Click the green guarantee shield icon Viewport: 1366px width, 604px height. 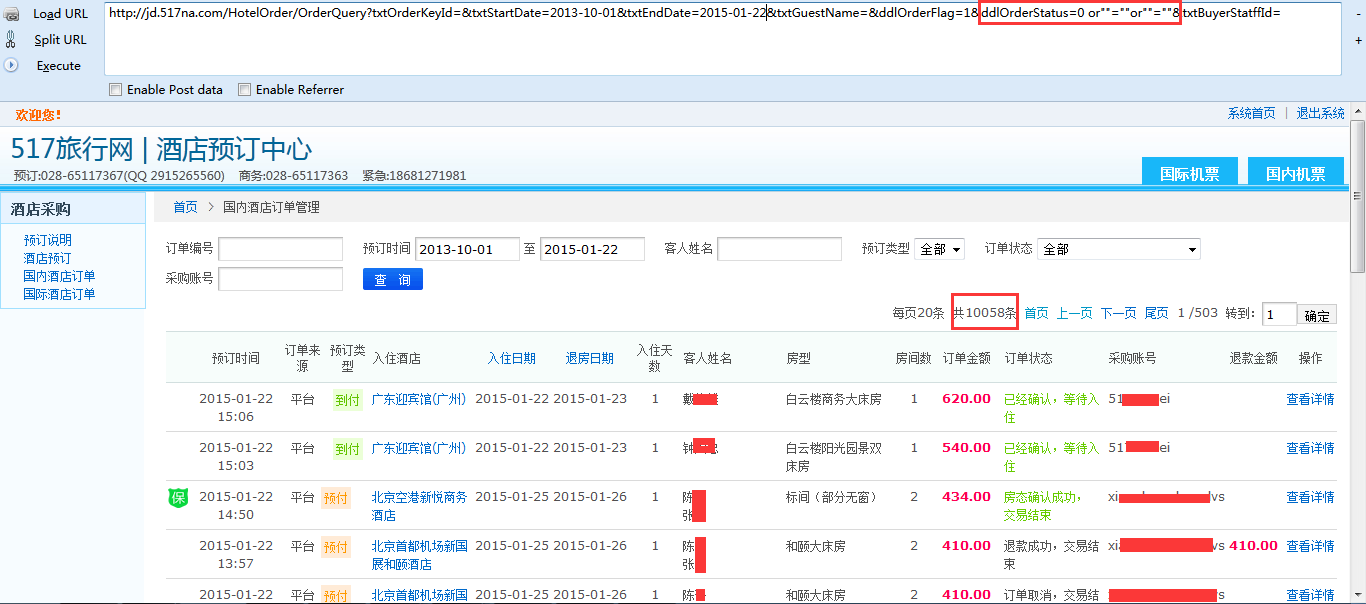(x=178, y=497)
